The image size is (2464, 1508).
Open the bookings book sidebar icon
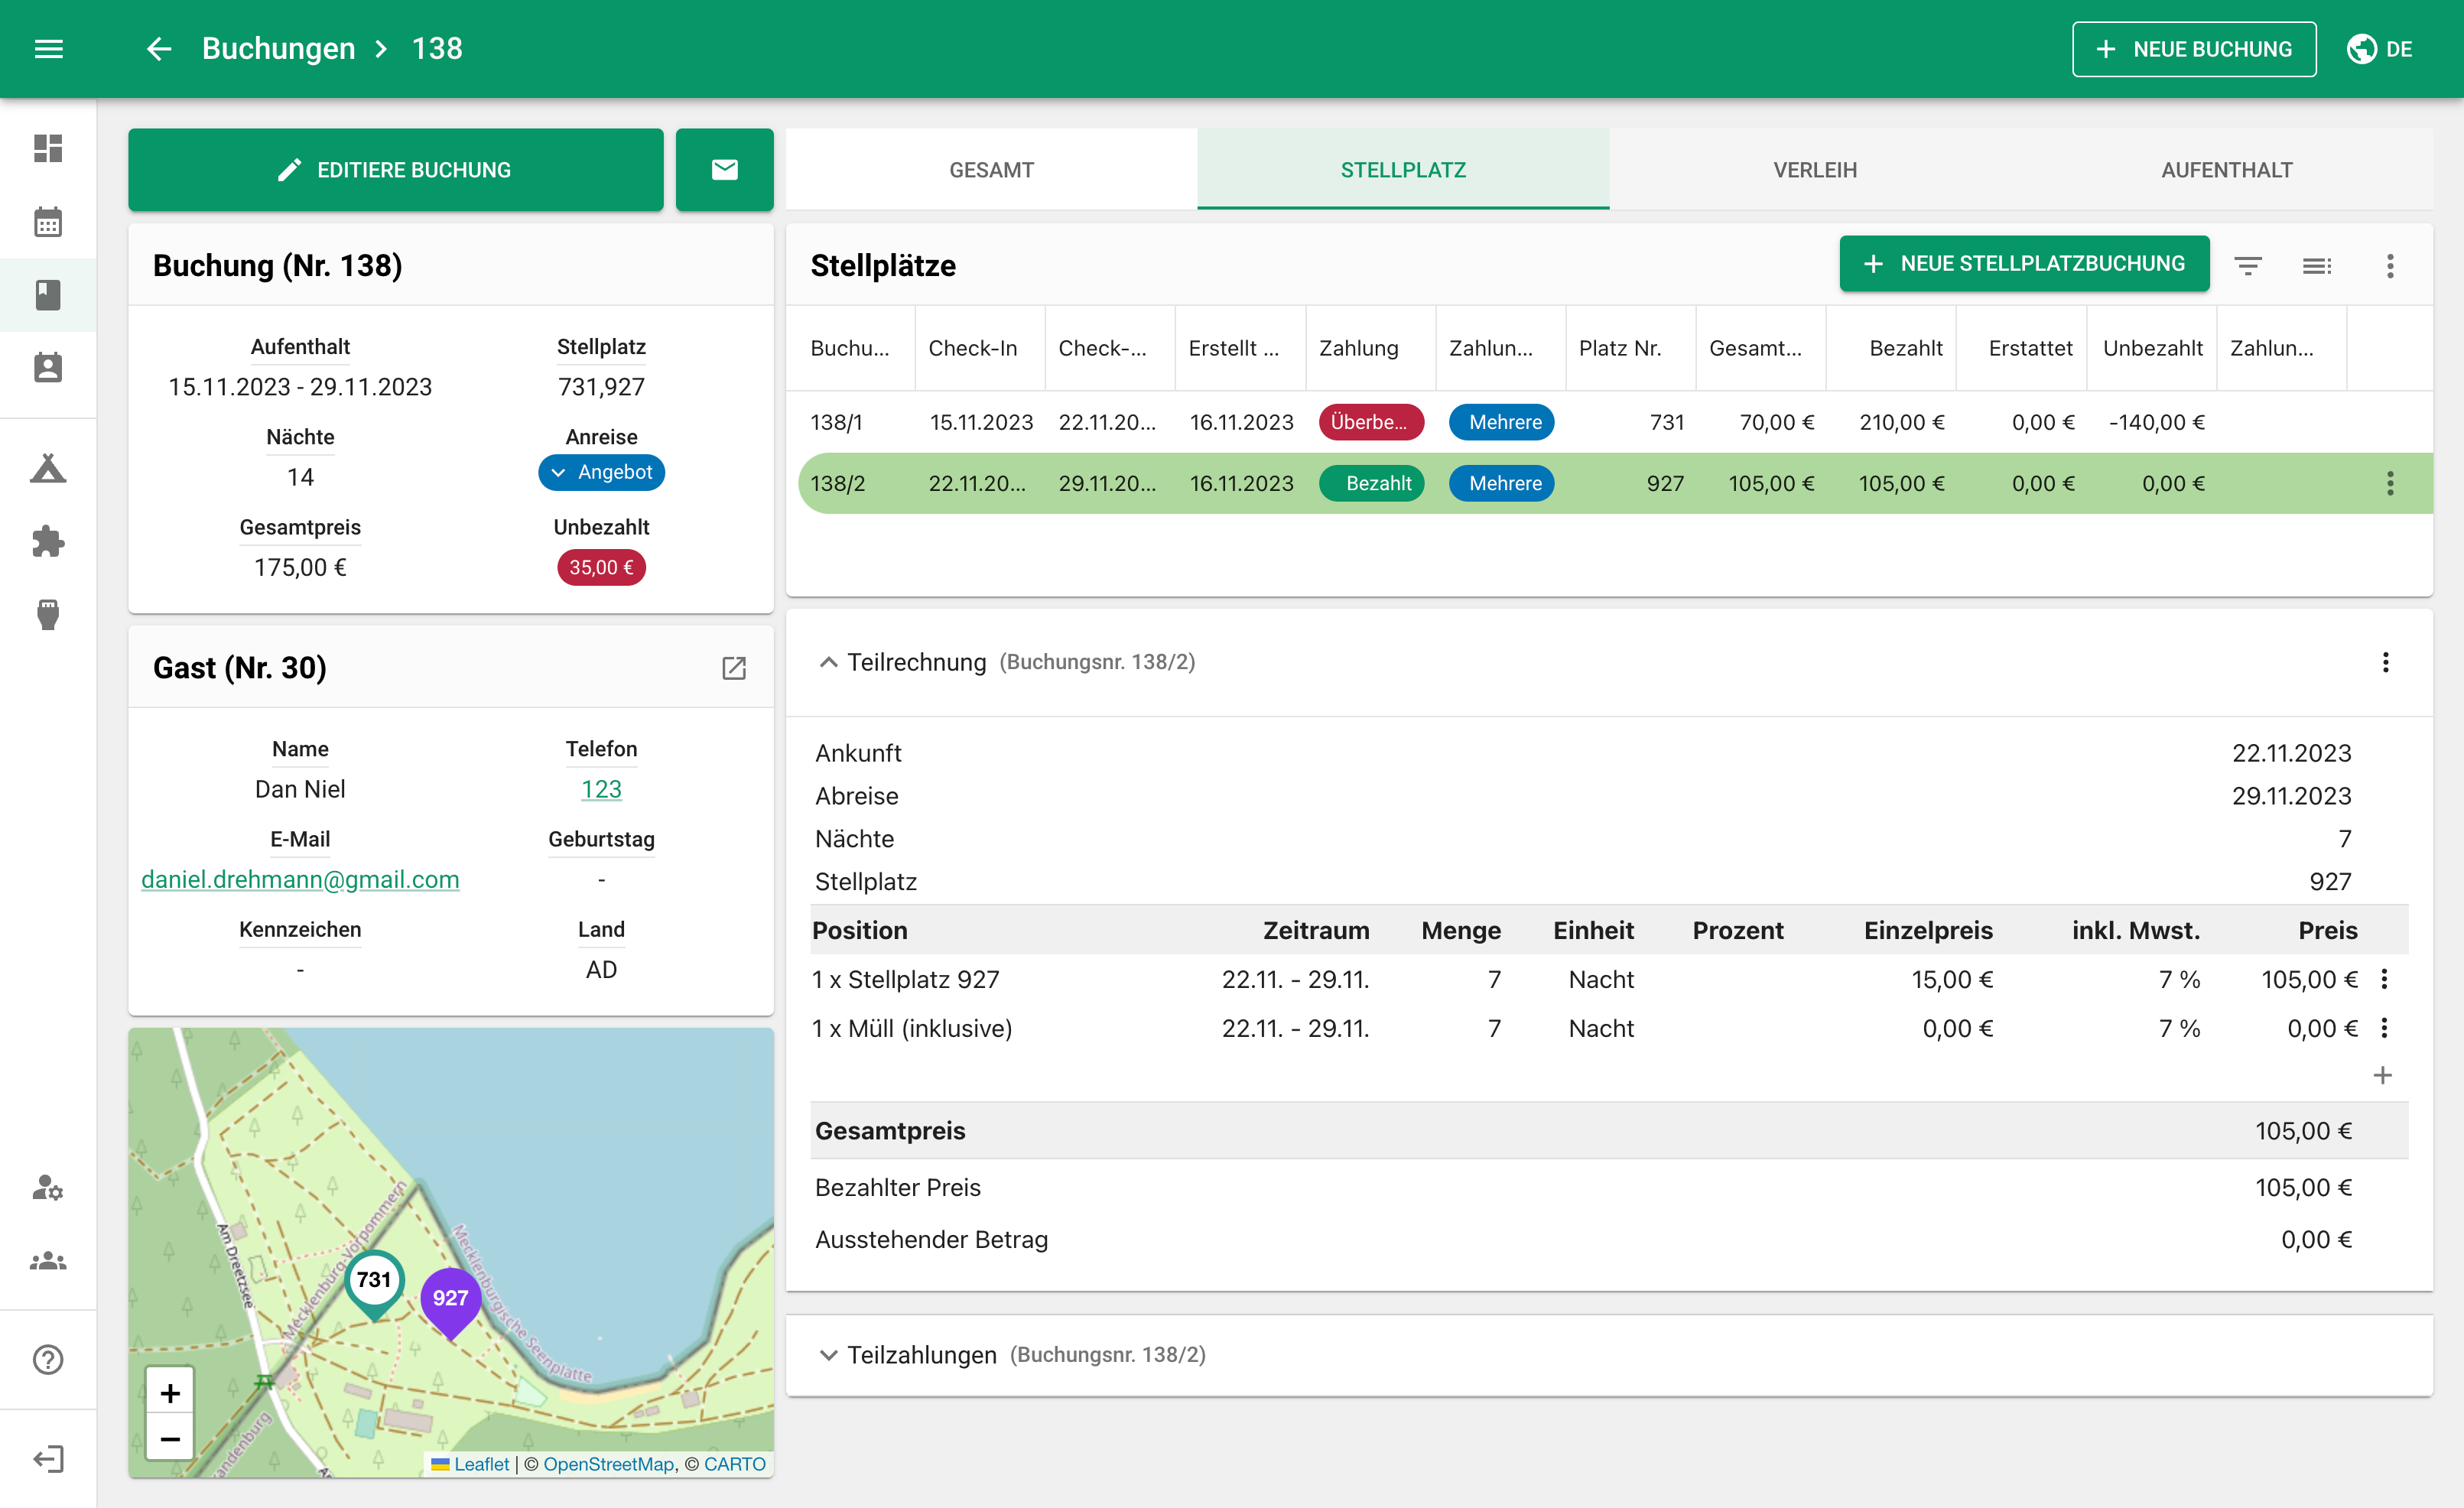point(48,295)
